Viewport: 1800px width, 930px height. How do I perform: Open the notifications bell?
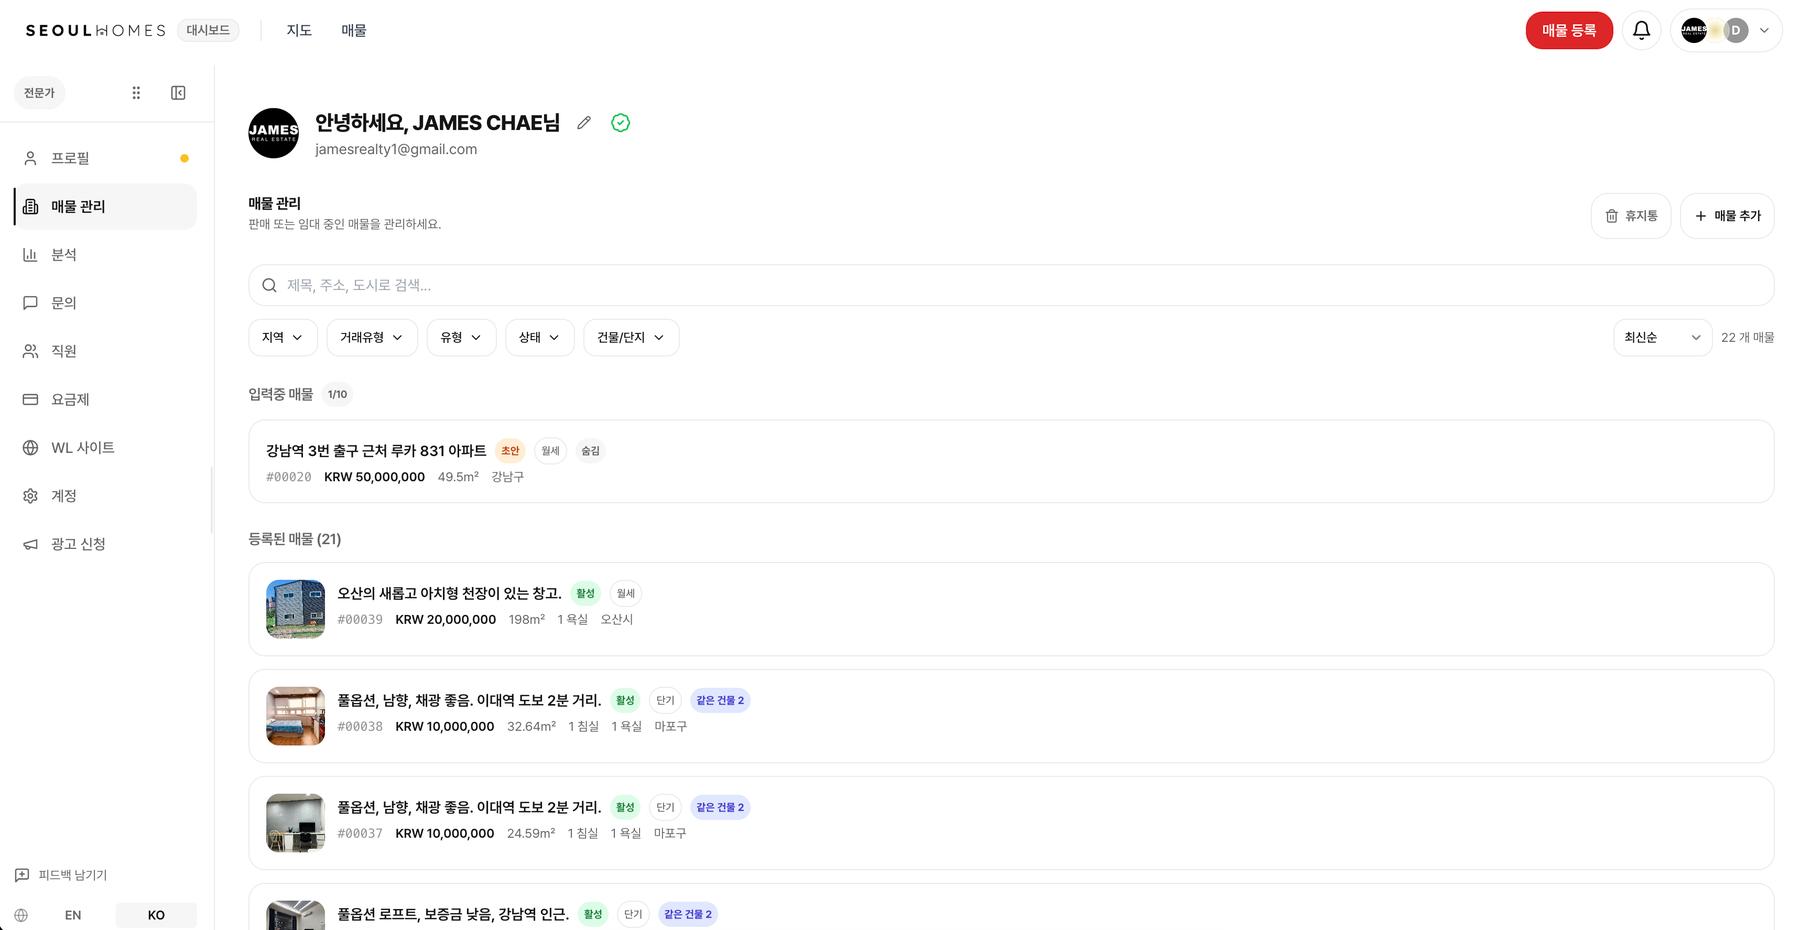(x=1641, y=31)
